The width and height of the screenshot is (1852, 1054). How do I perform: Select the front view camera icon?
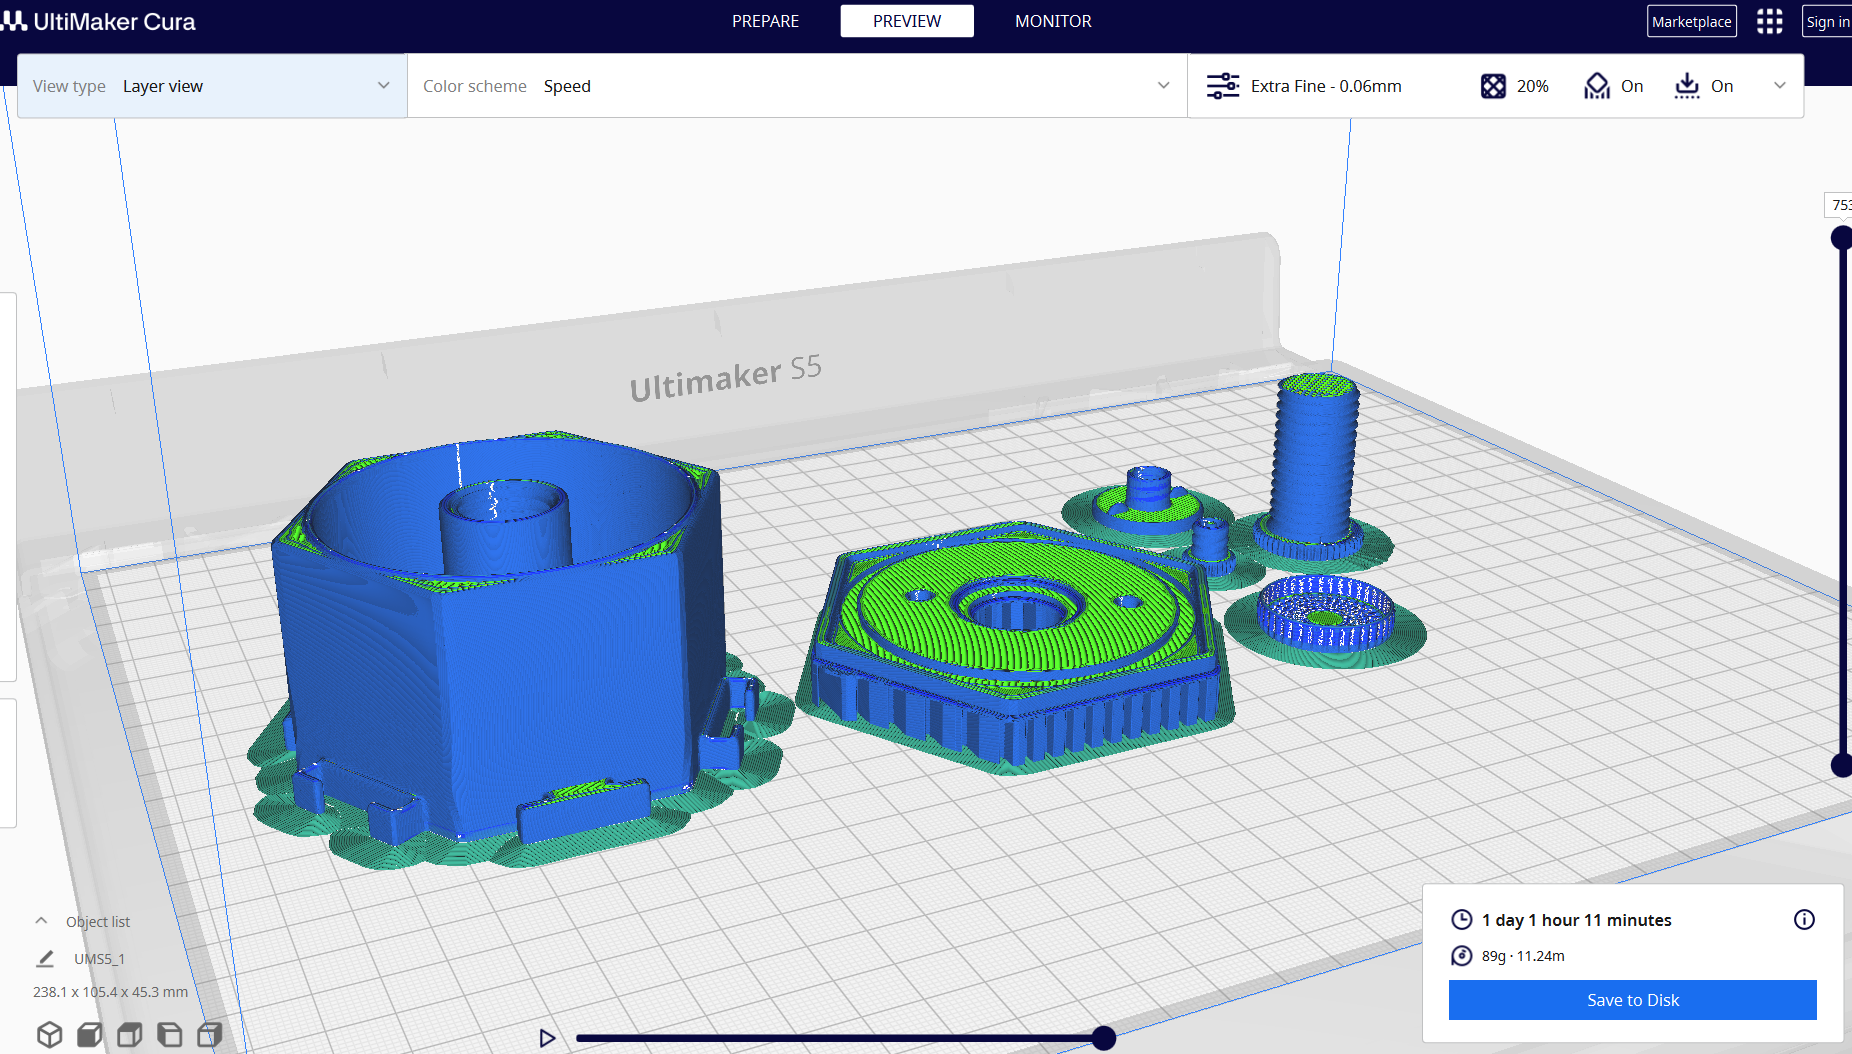89,1034
